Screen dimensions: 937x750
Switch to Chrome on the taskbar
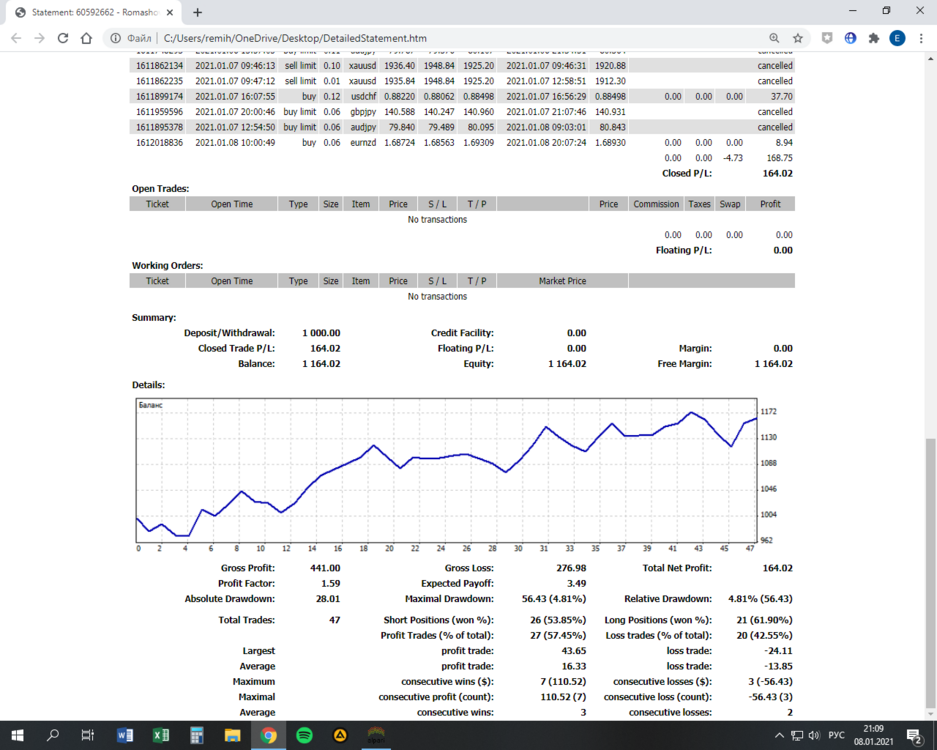point(268,735)
